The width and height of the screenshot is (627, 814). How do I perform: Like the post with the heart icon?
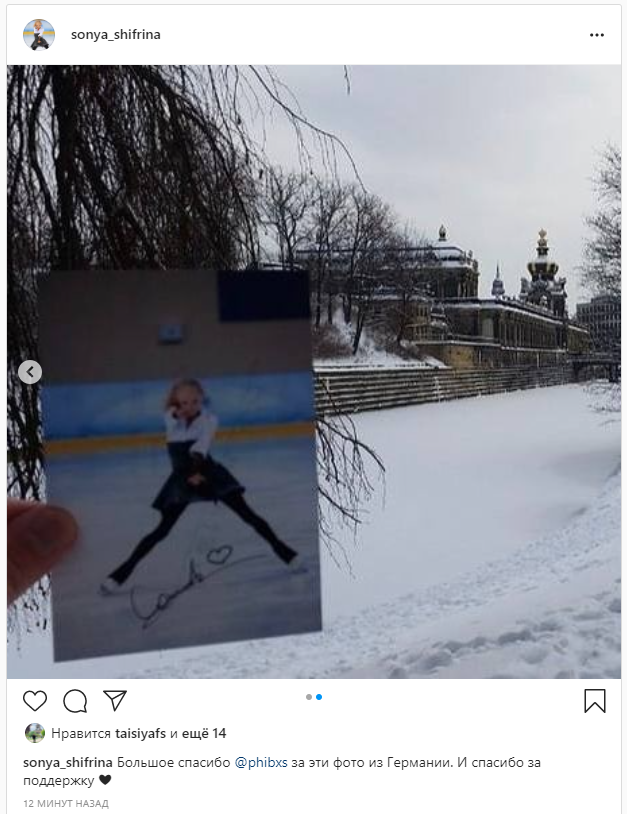click(x=35, y=701)
